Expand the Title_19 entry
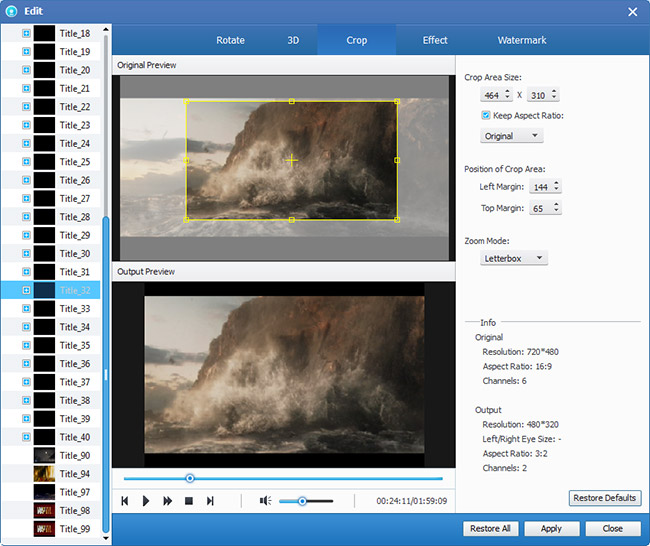 pos(26,51)
